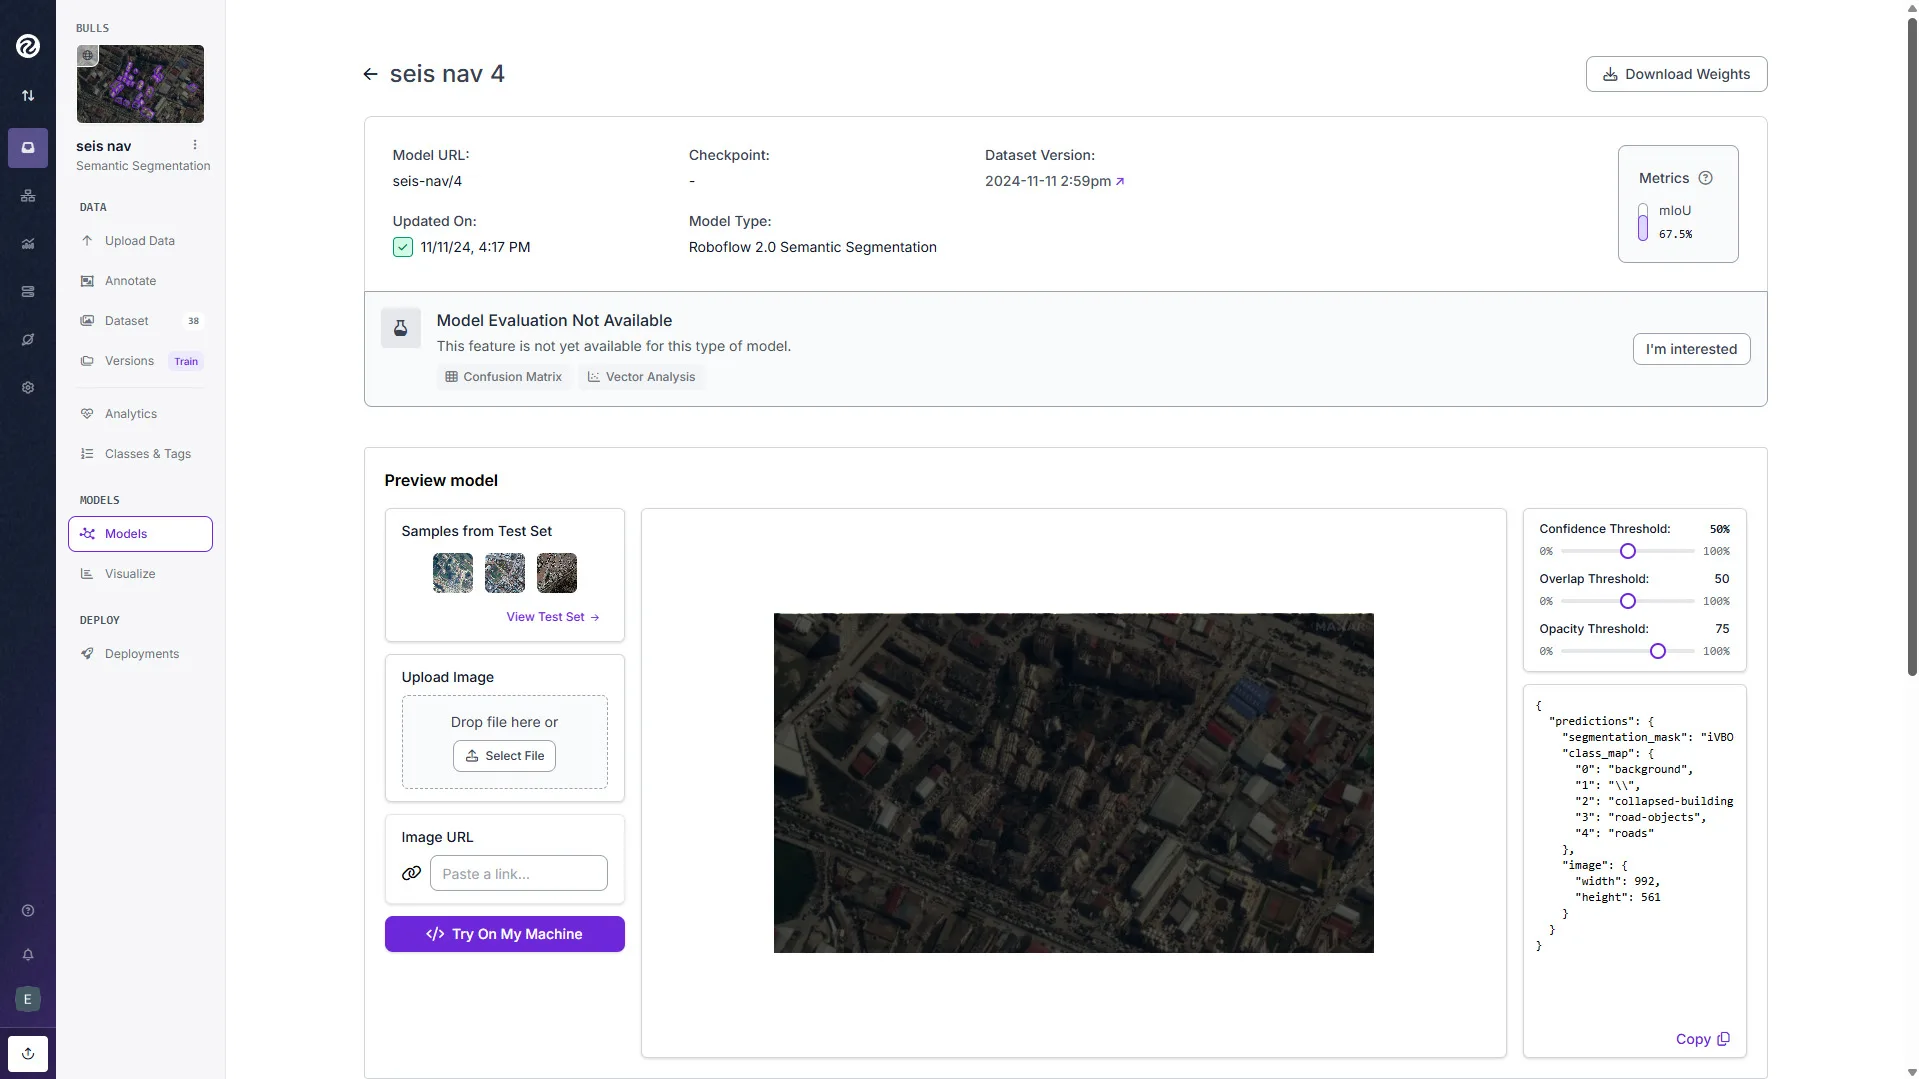Open the settings gear icon in left rail
Viewport: 1919px width, 1079px height.
pyautogui.click(x=28, y=388)
